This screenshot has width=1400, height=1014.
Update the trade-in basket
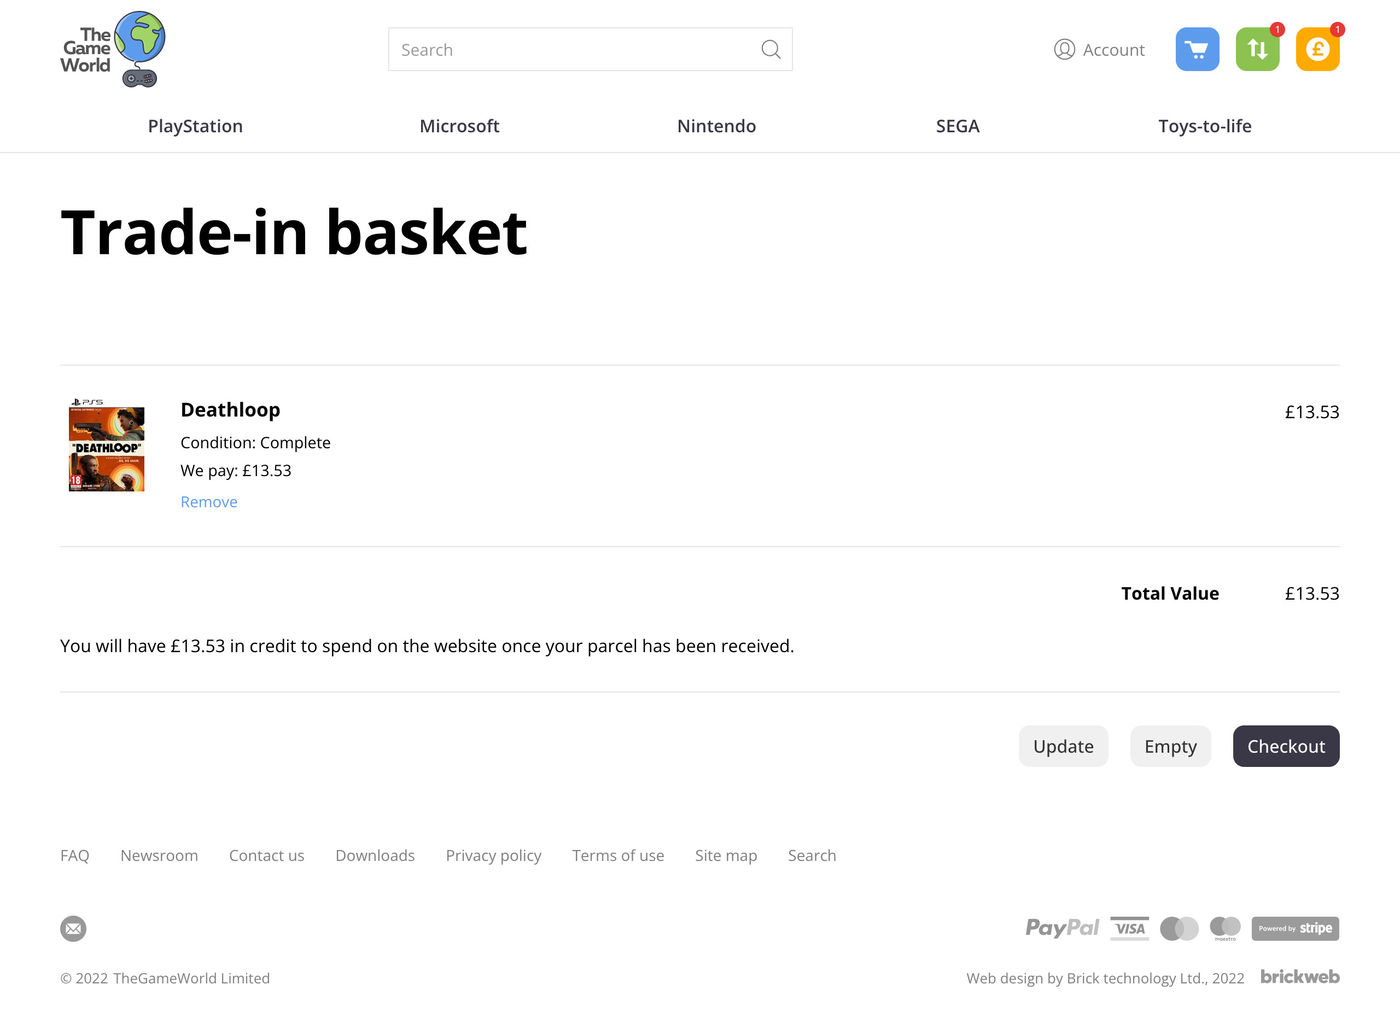(1063, 746)
